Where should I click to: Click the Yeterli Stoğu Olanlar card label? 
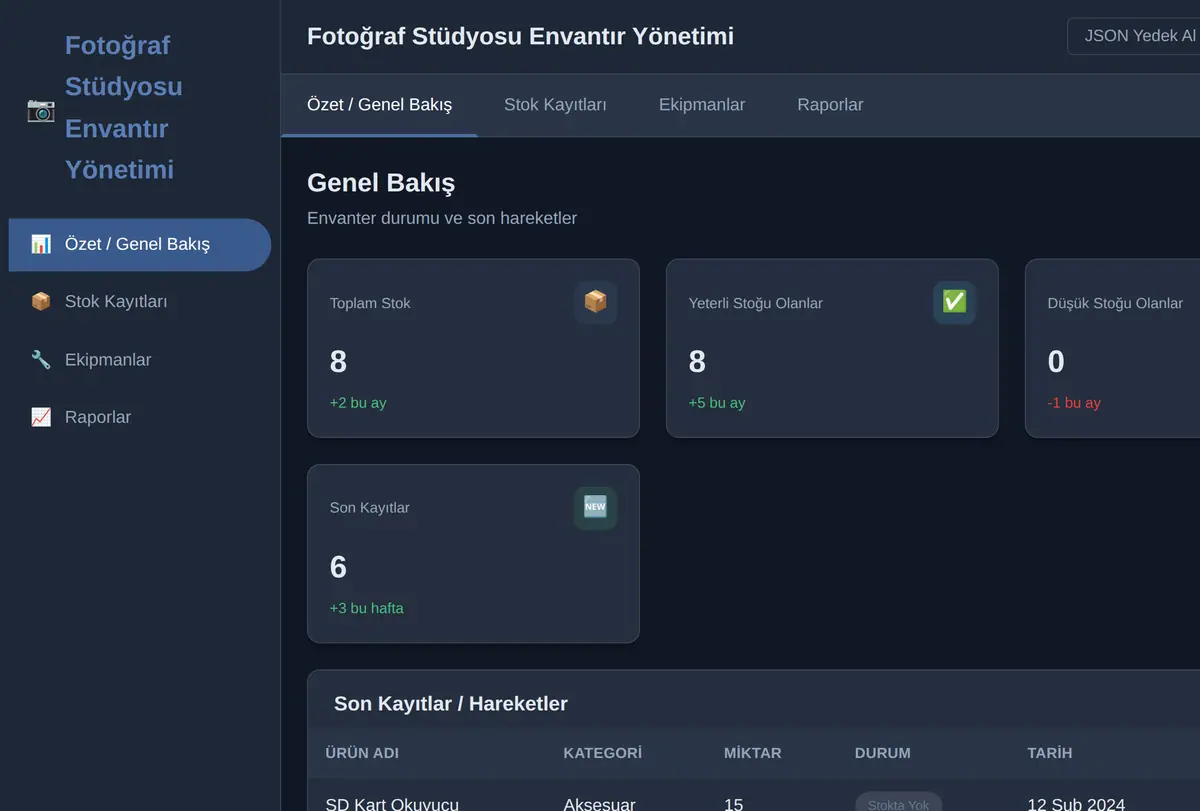[x=756, y=303]
